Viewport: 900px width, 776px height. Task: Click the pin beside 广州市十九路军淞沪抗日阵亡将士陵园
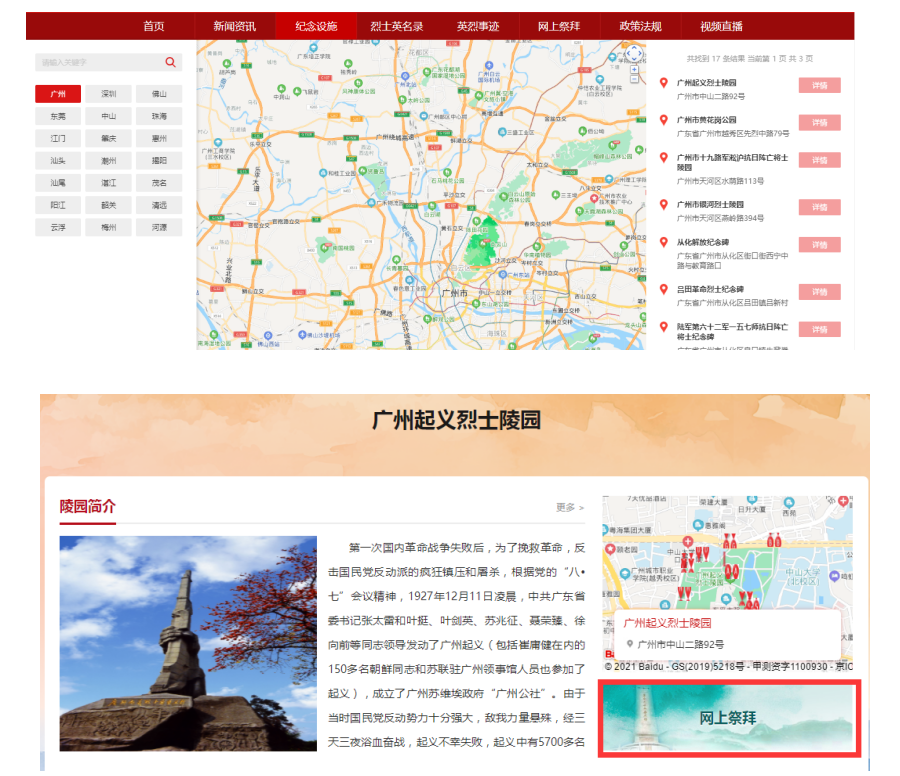pyautogui.click(x=664, y=157)
